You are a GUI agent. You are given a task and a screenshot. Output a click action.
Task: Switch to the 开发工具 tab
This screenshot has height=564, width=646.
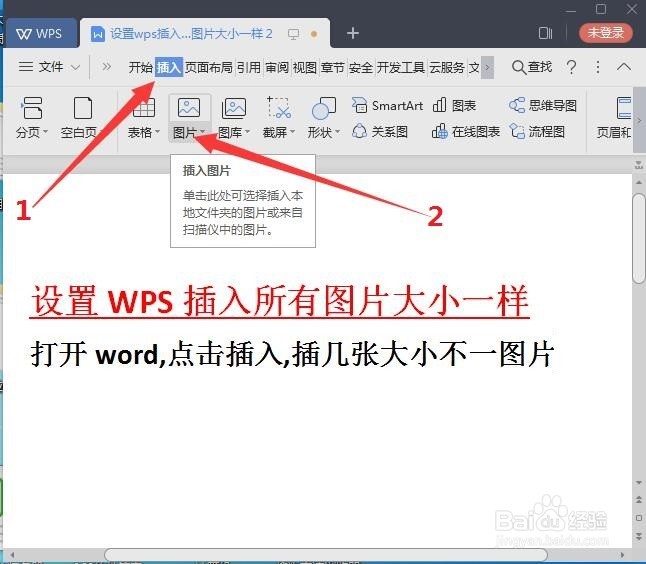400,67
